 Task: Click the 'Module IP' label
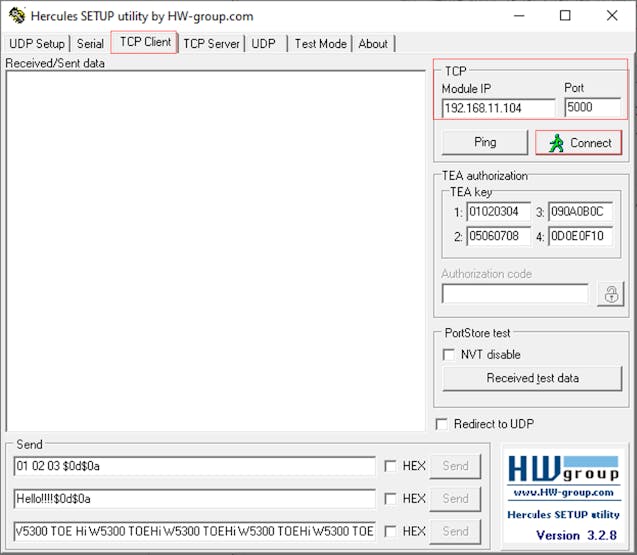466,89
